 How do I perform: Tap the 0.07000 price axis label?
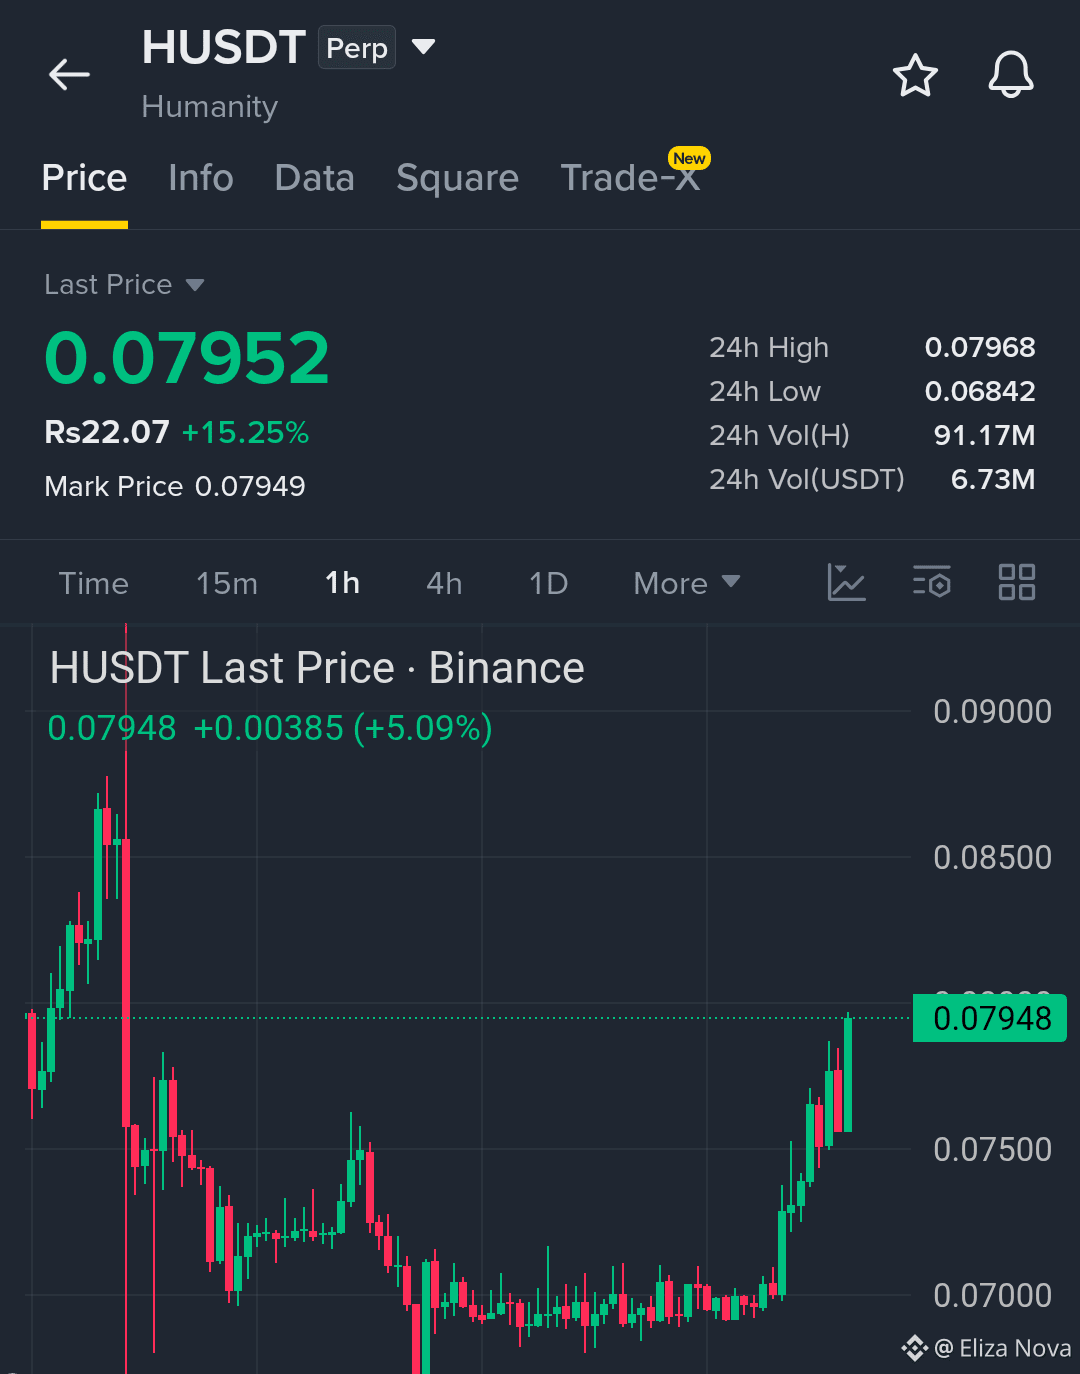pyautogui.click(x=992, y=1296)
